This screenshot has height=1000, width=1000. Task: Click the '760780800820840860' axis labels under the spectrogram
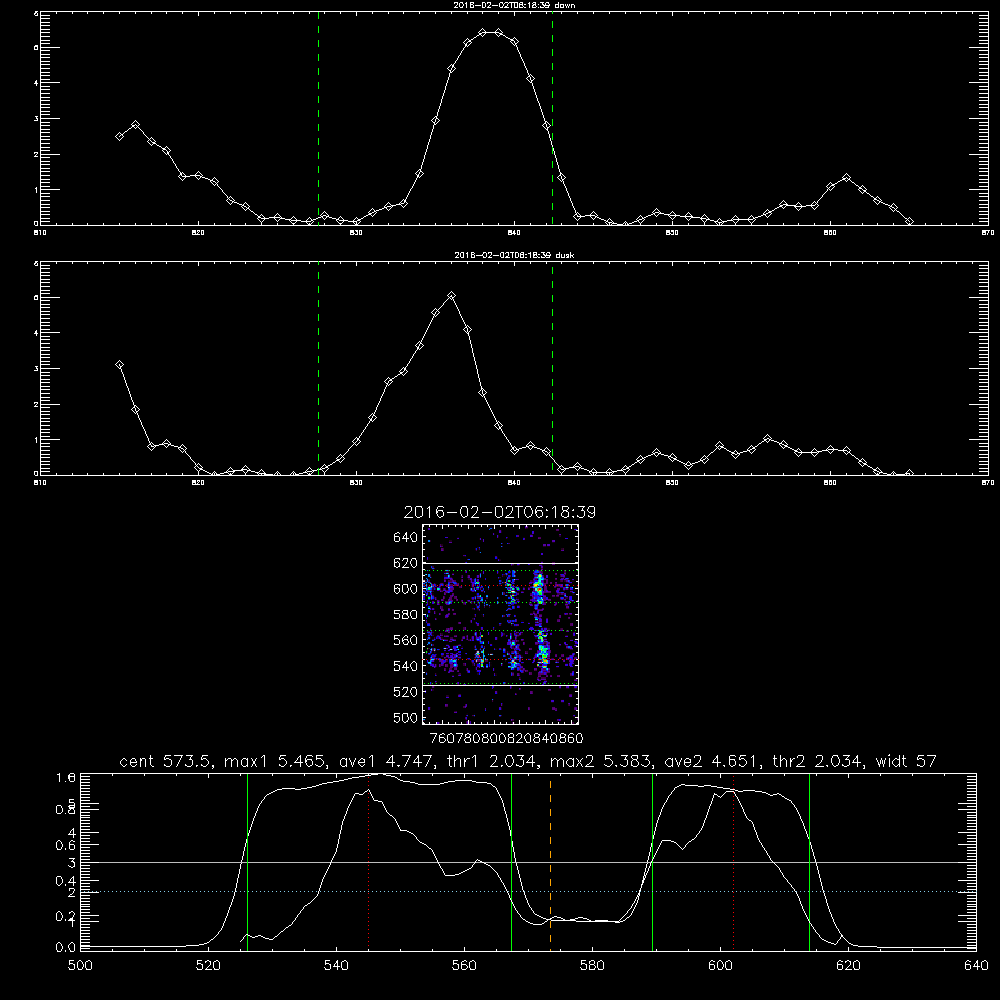pyautogui.click(x=506, y=739)
